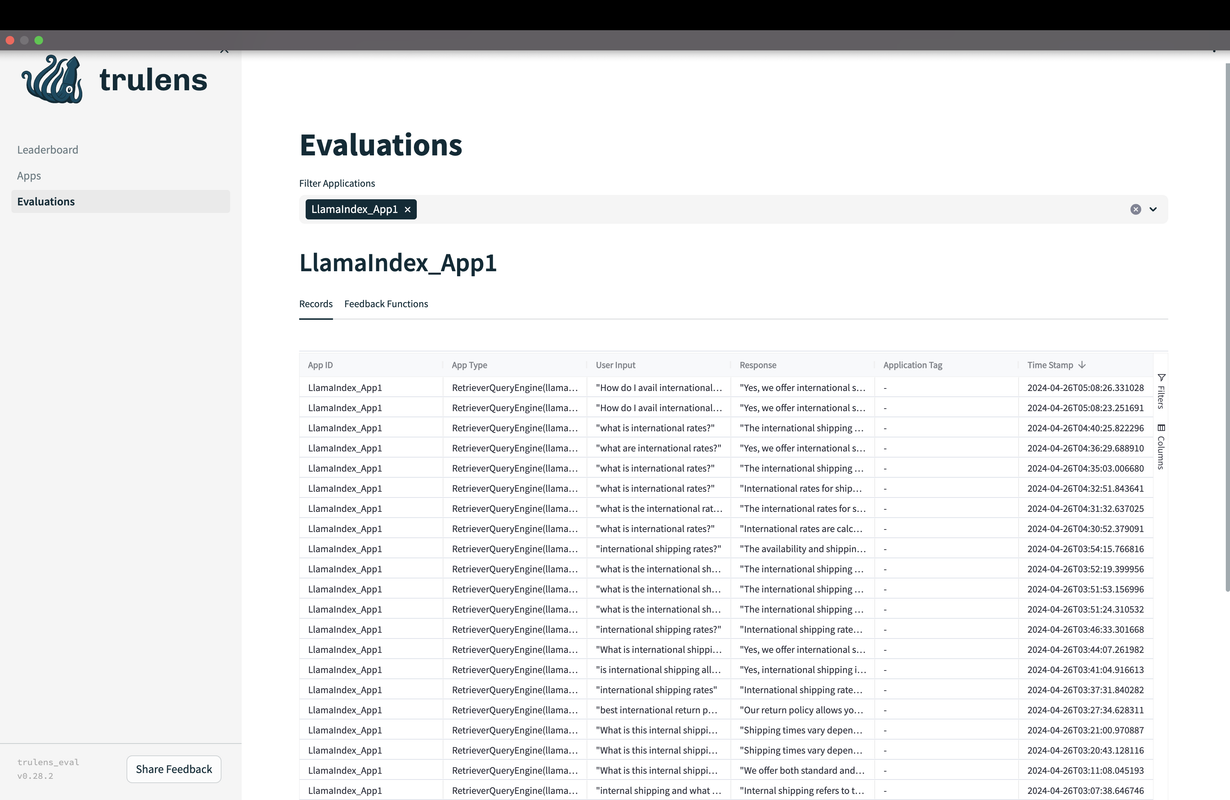
Task: Click user input "is international shipping all…"
Action: click(658, 669)
